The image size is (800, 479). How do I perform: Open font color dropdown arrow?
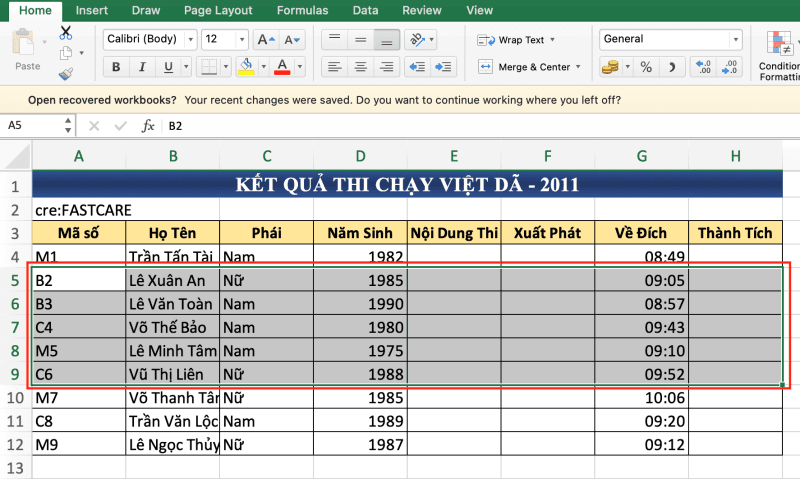point(299,67)
